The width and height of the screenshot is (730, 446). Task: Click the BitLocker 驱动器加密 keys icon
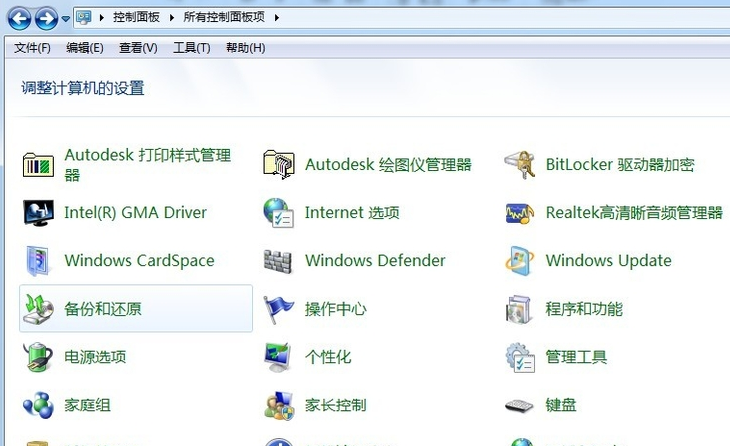[519, 165]
